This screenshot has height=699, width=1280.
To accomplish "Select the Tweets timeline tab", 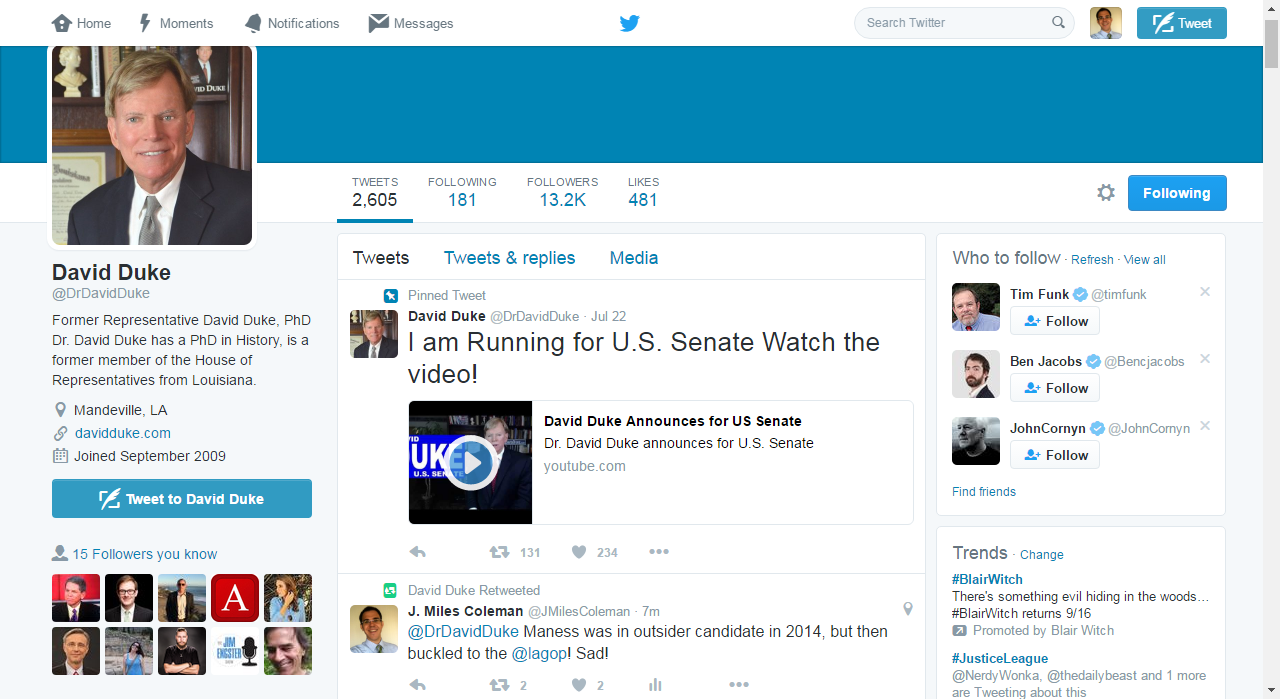I will point(381,258).
